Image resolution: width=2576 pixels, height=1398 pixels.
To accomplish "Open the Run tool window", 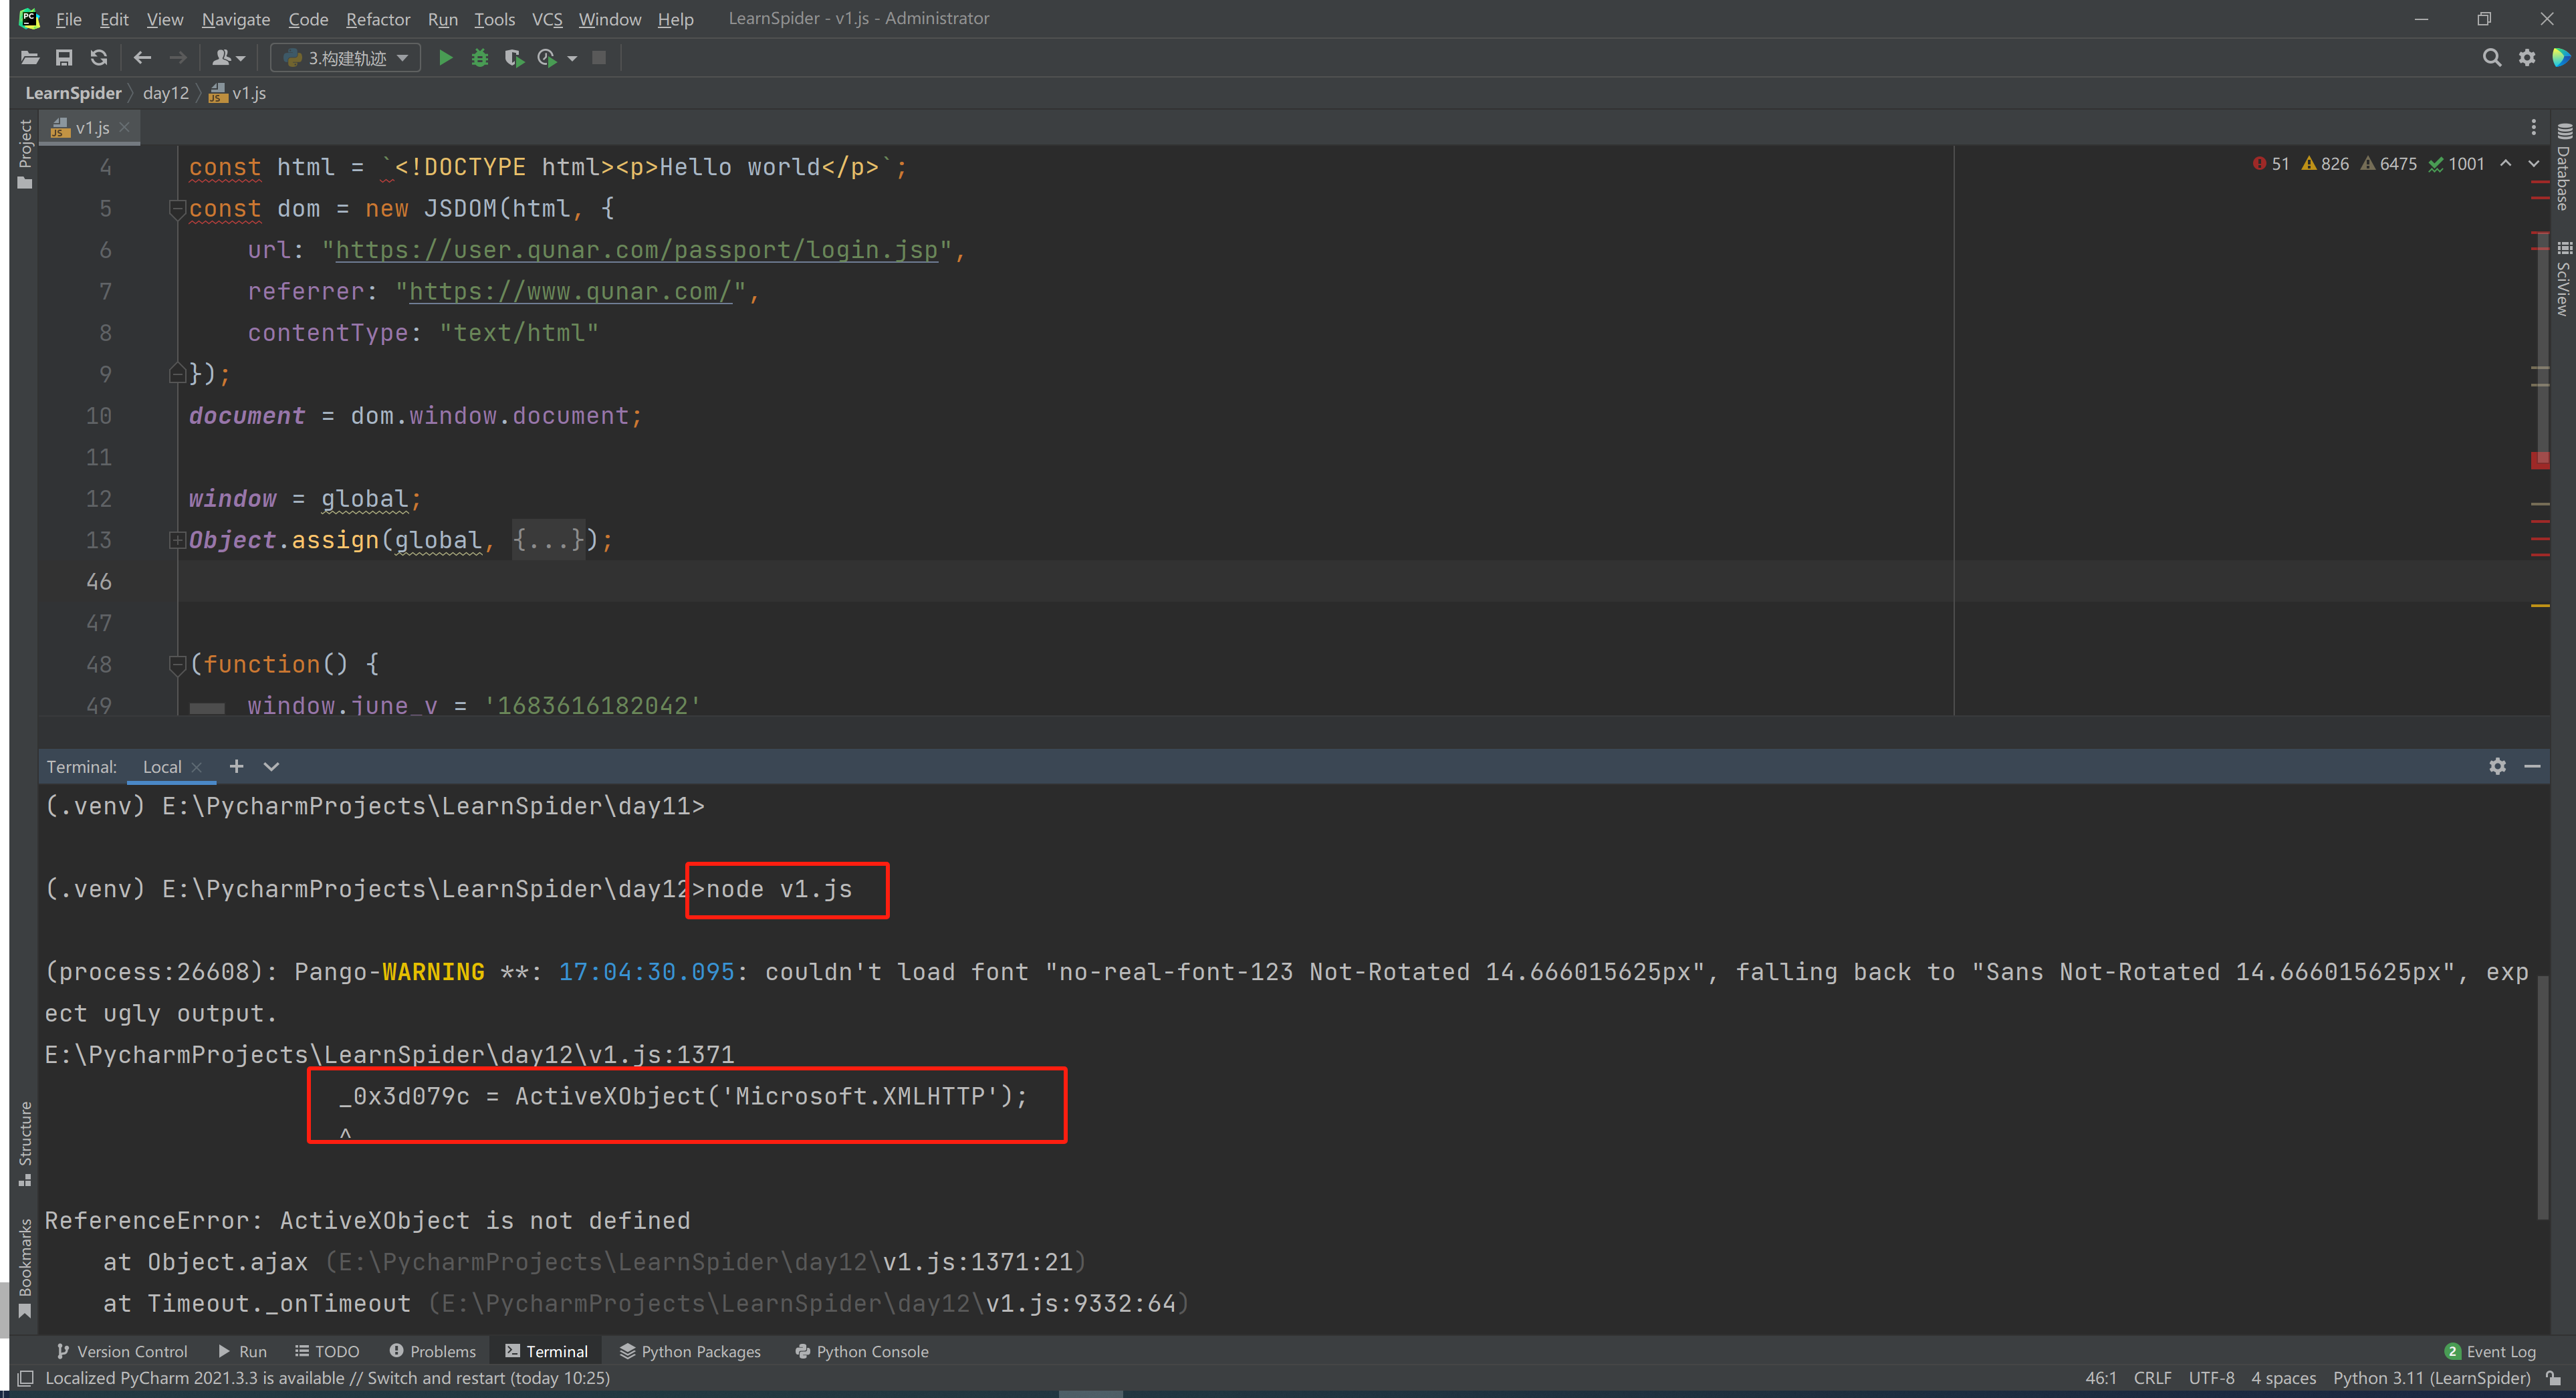I will pos(242,1352).
